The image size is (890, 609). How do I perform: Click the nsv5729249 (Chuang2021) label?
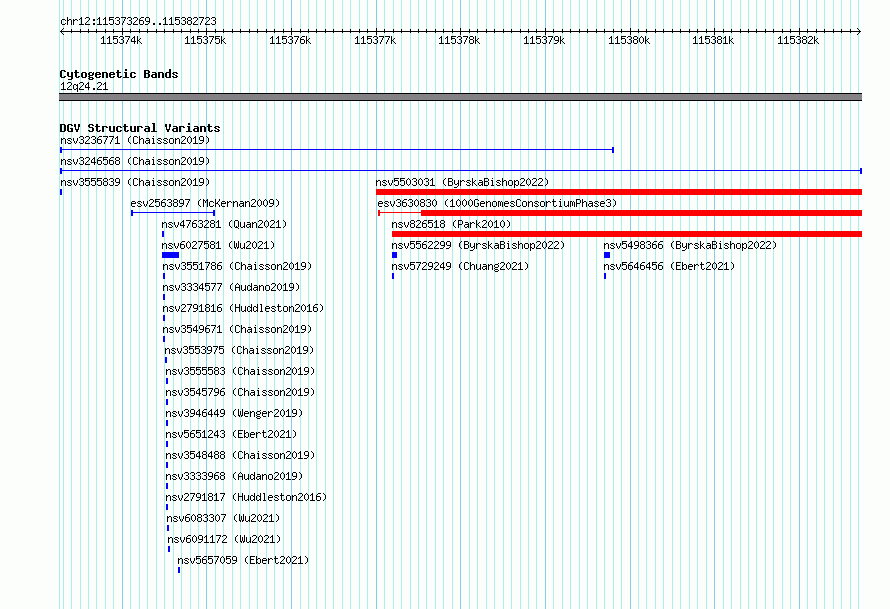coord(460,266)
